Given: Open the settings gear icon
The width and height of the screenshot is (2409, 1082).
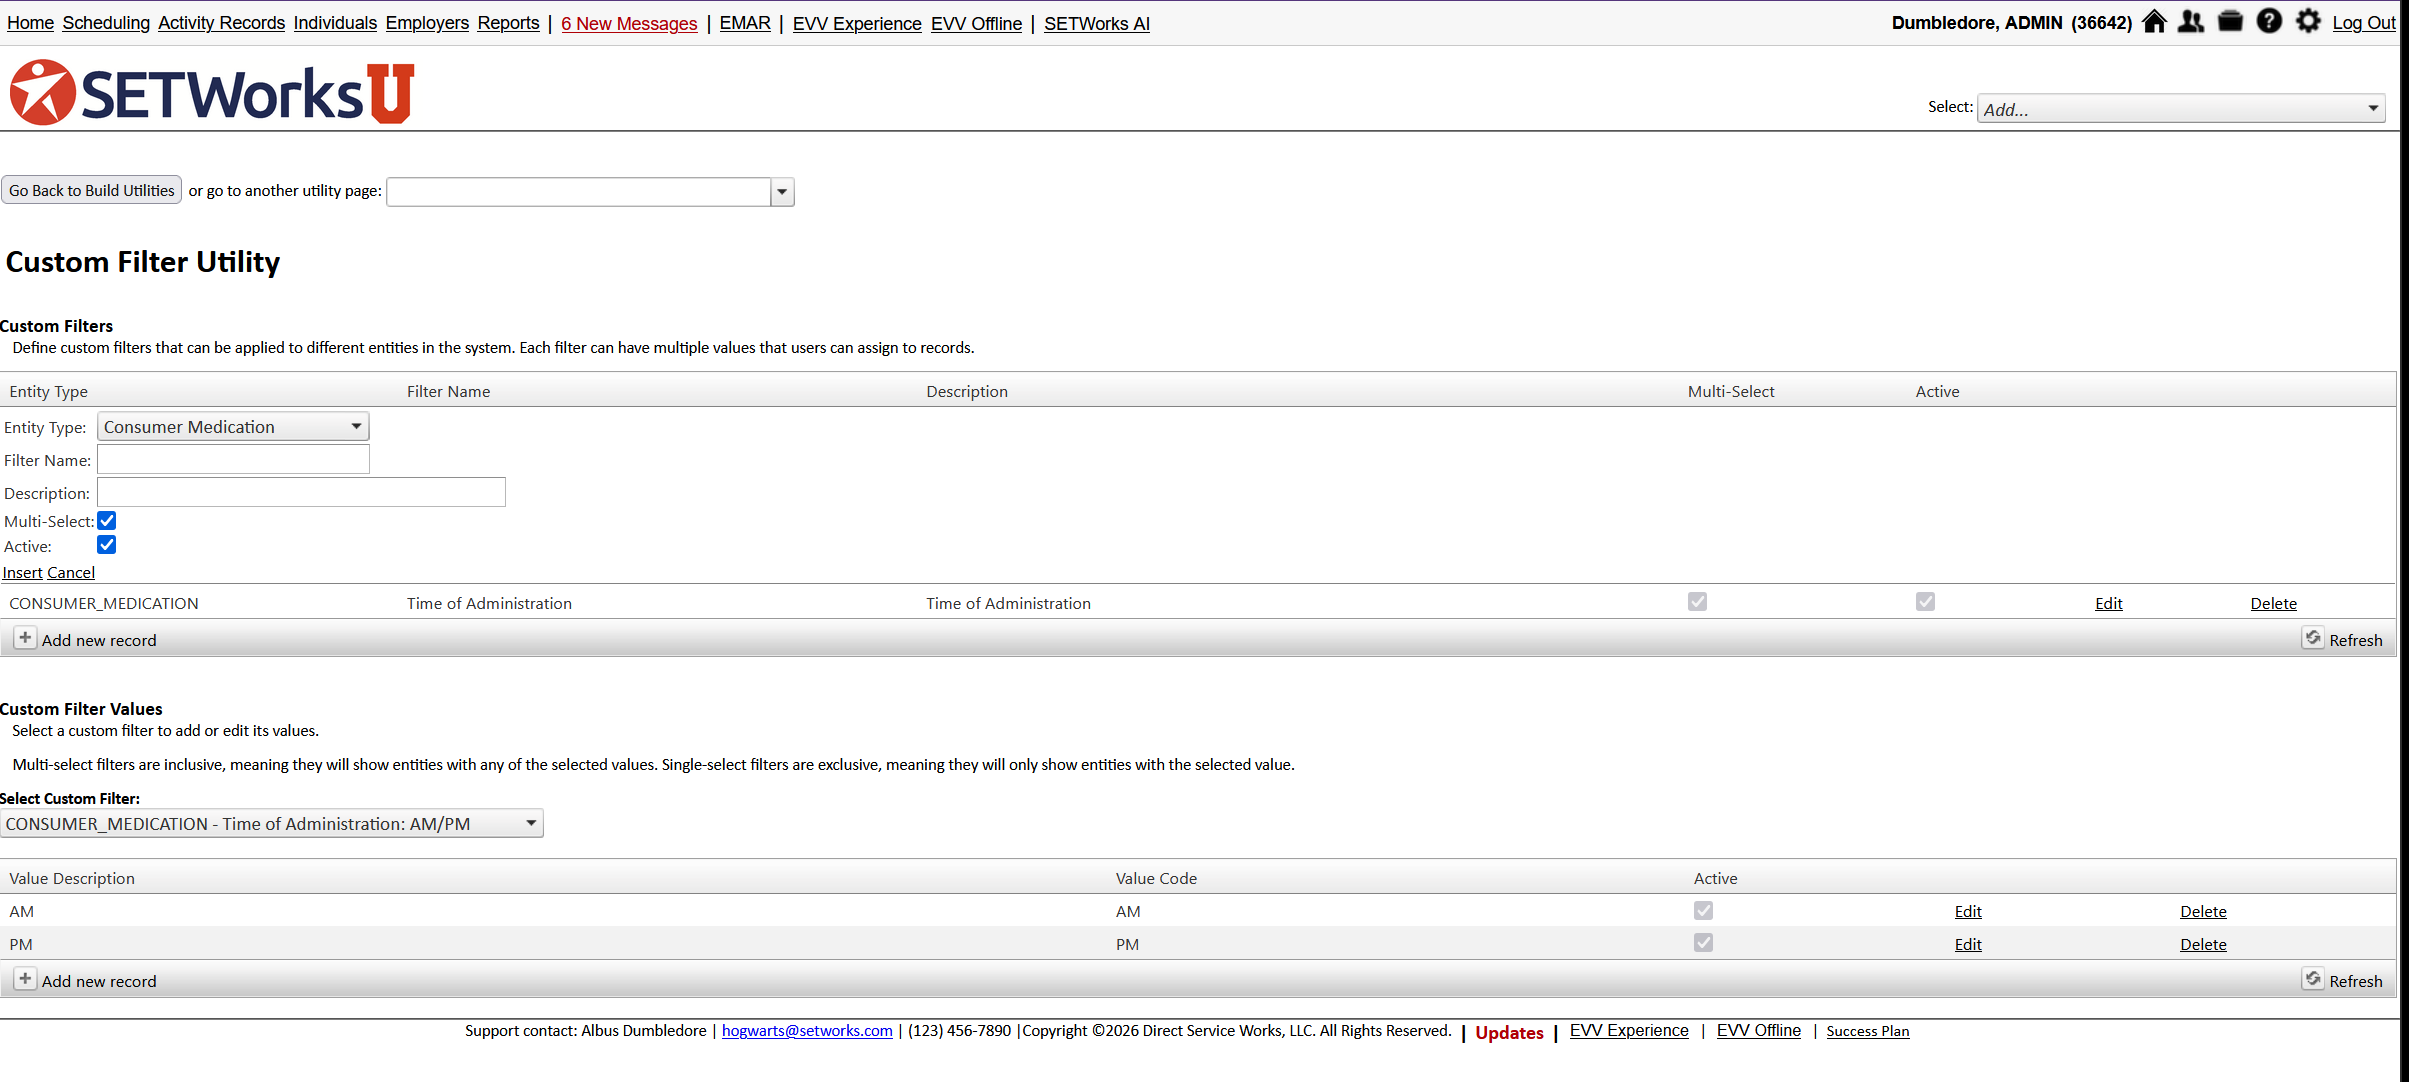Looking at the screenshot, I should coord(2308,22).
